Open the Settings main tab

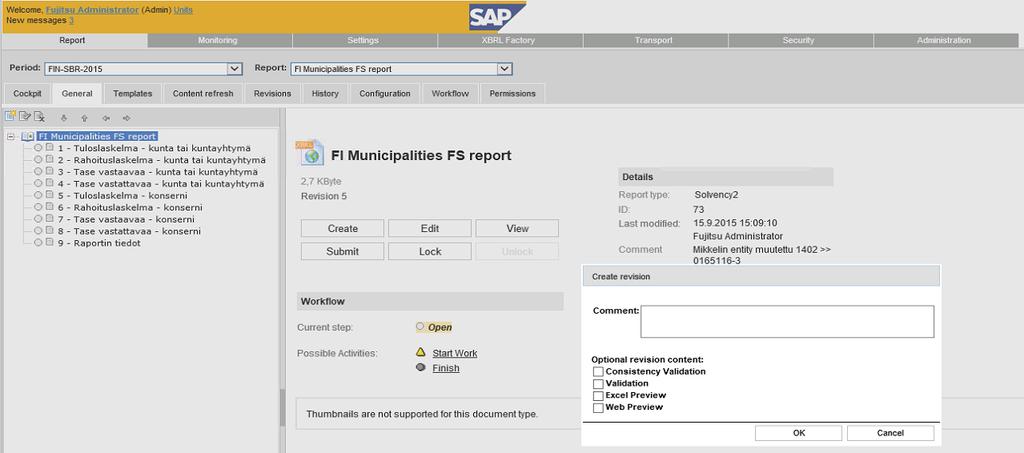(x=363, y=40)
